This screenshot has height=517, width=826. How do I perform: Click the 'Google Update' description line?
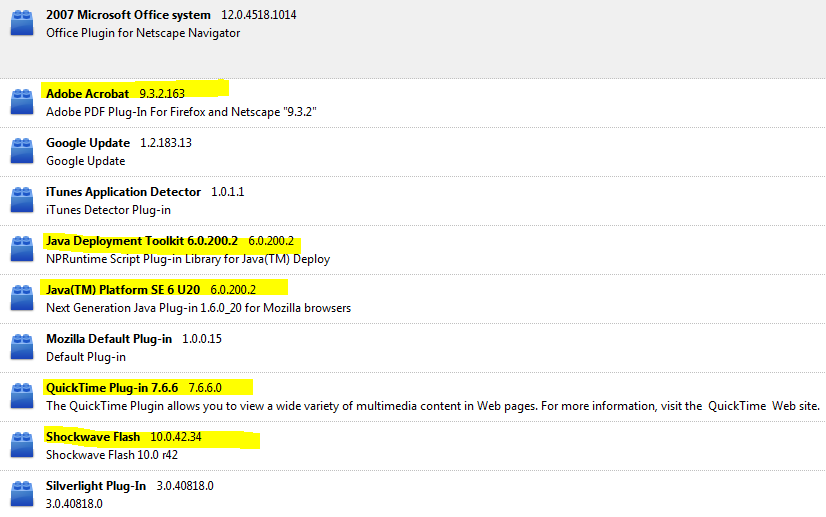click(85, 161)
